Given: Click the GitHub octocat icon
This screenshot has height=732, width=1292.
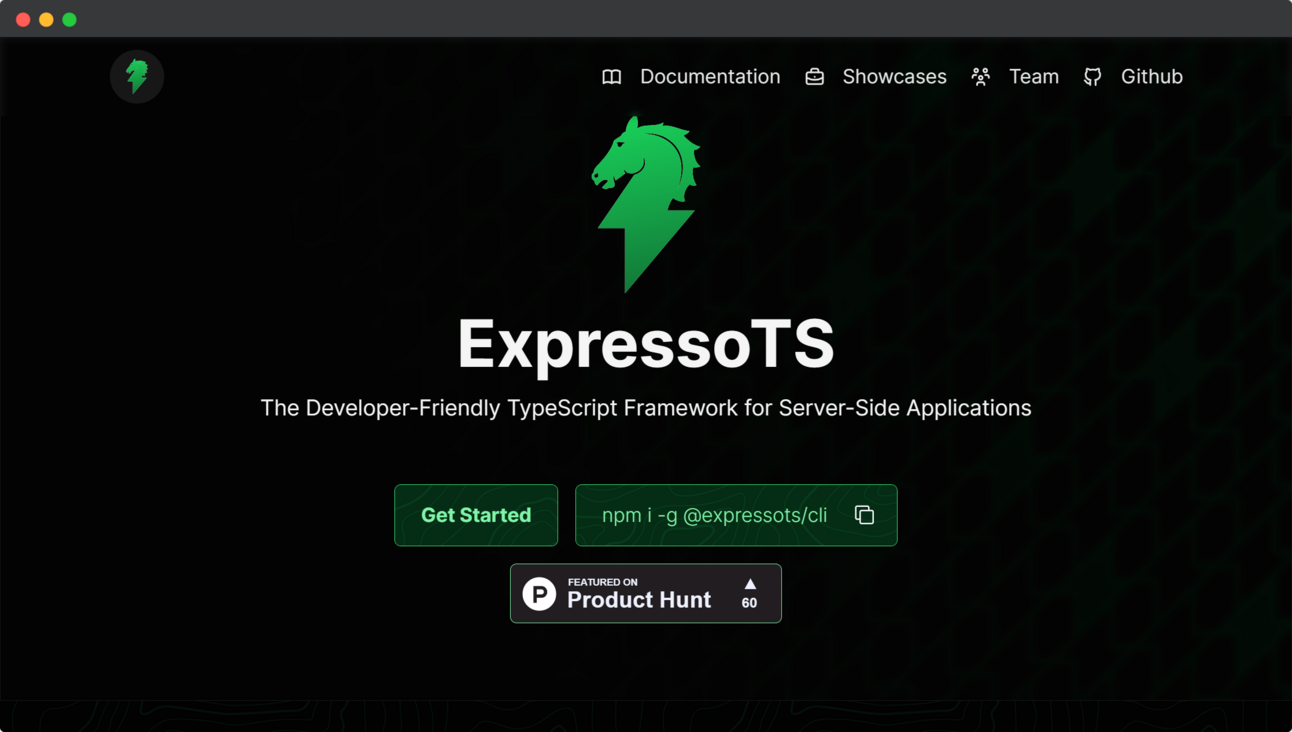Looking at the screenshot, I should point(1093,77).
